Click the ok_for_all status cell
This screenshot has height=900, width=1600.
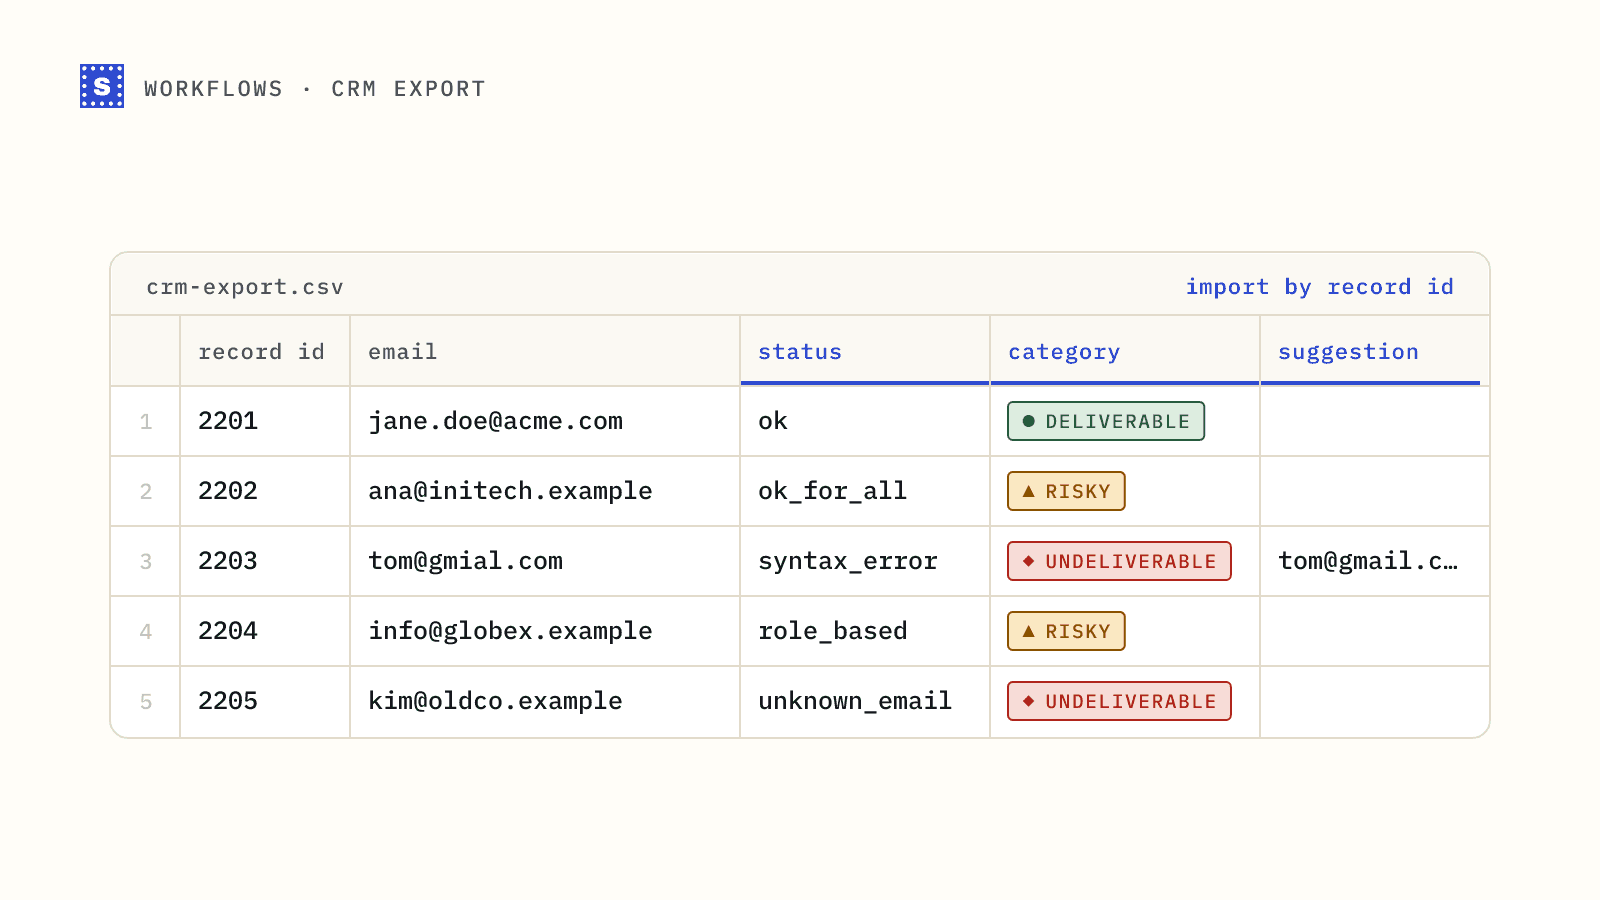(x=865, y=491)
